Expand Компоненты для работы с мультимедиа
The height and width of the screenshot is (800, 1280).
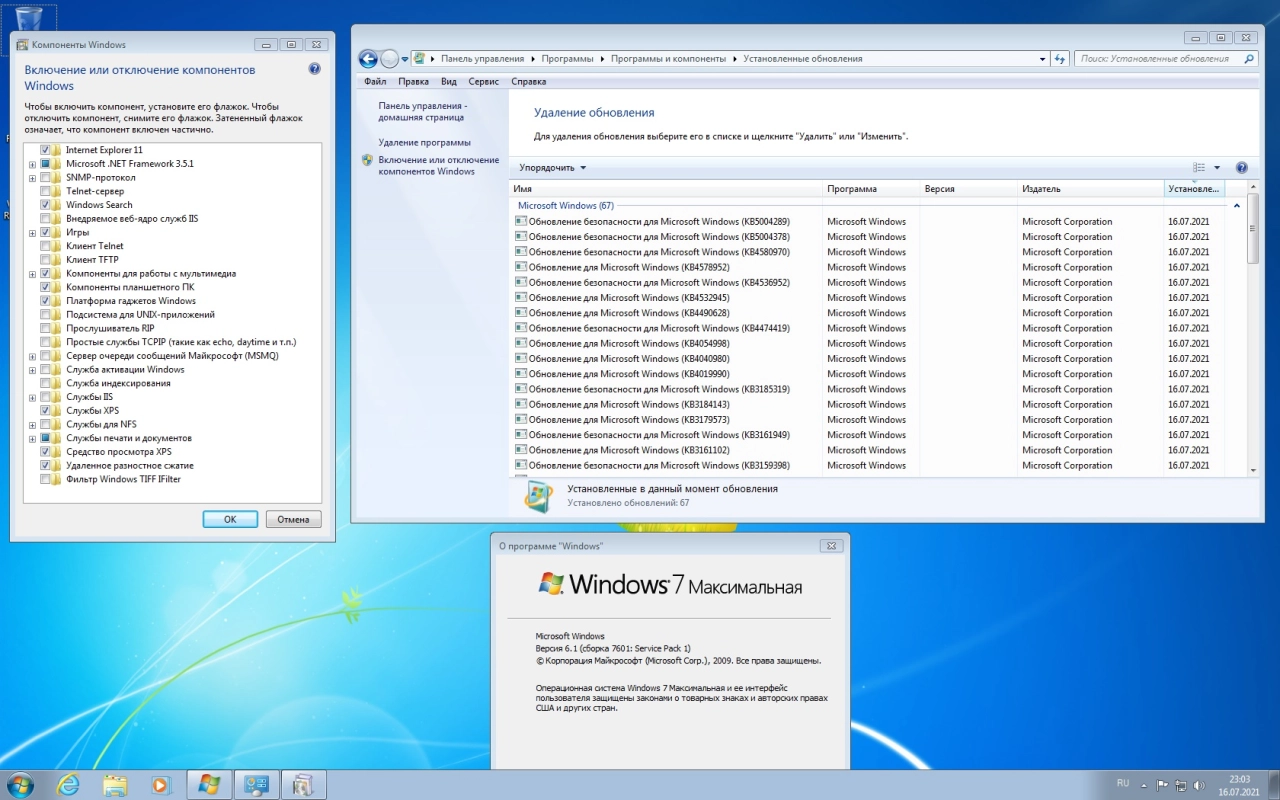[32, 274]
